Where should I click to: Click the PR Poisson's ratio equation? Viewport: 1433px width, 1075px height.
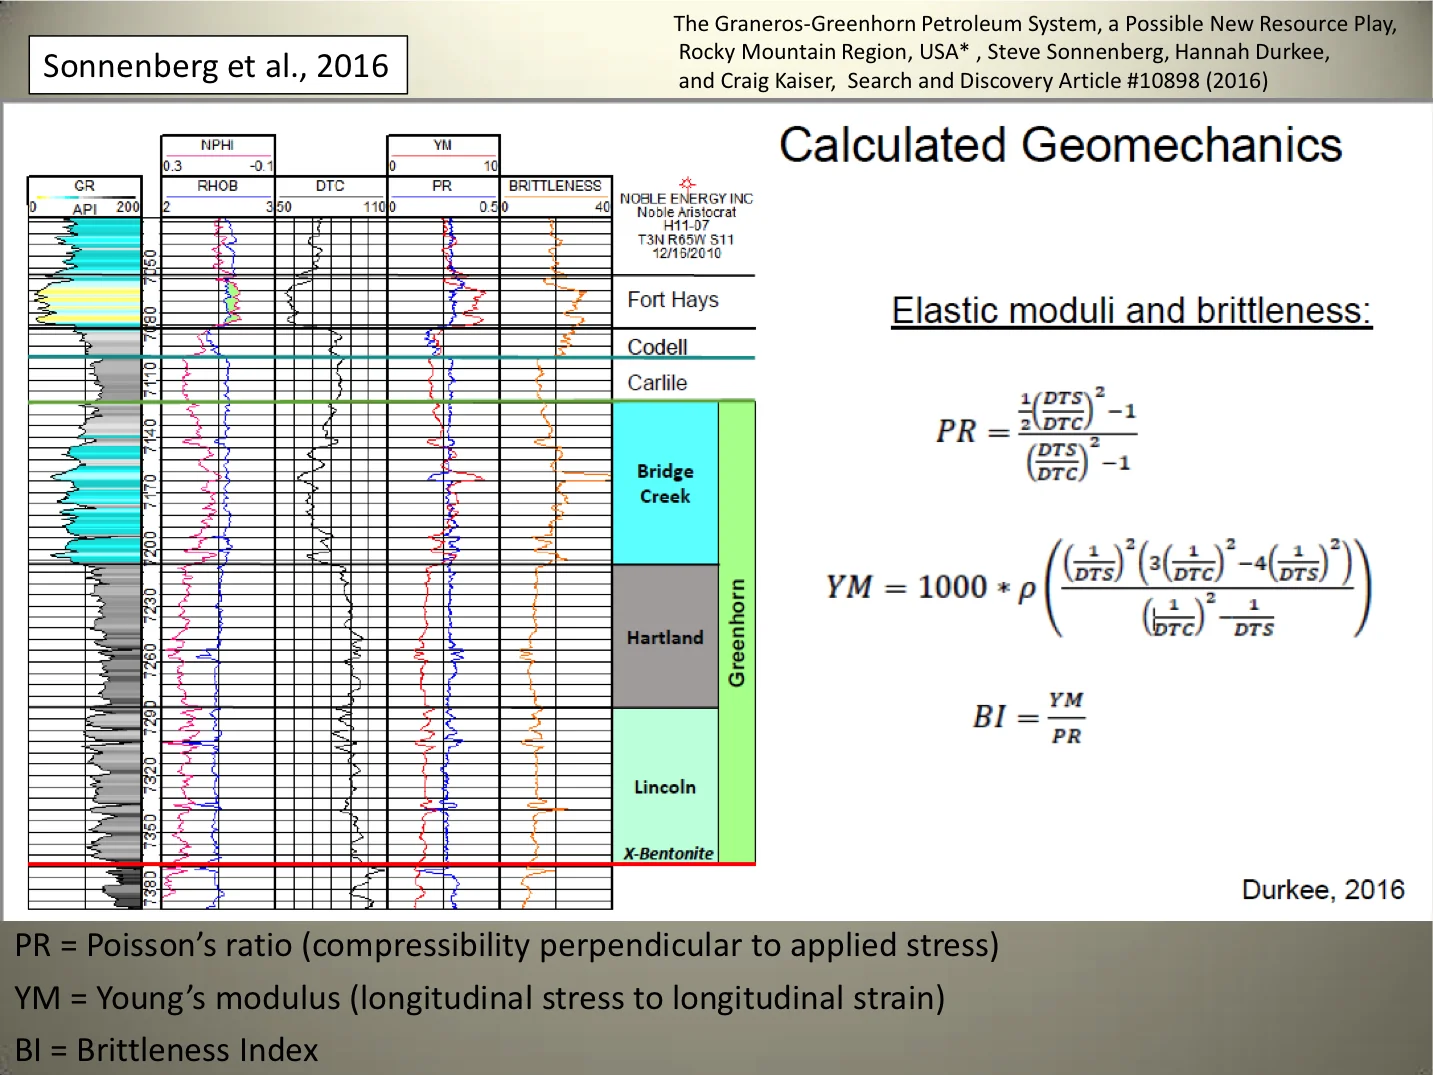[x=1036, y=432]
